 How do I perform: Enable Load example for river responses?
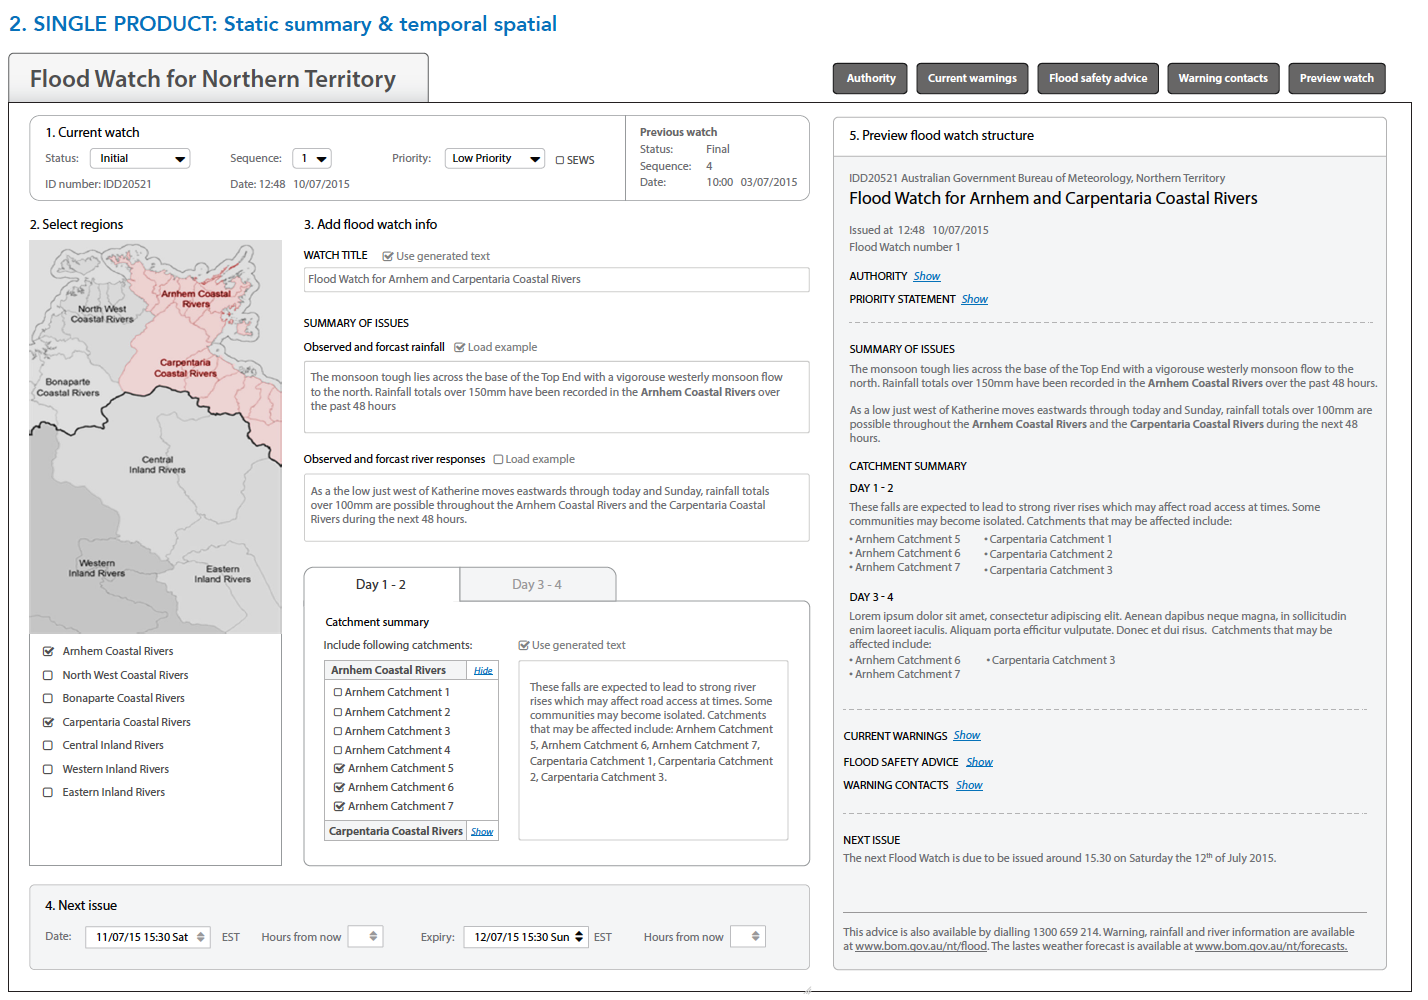click(498, 459)
